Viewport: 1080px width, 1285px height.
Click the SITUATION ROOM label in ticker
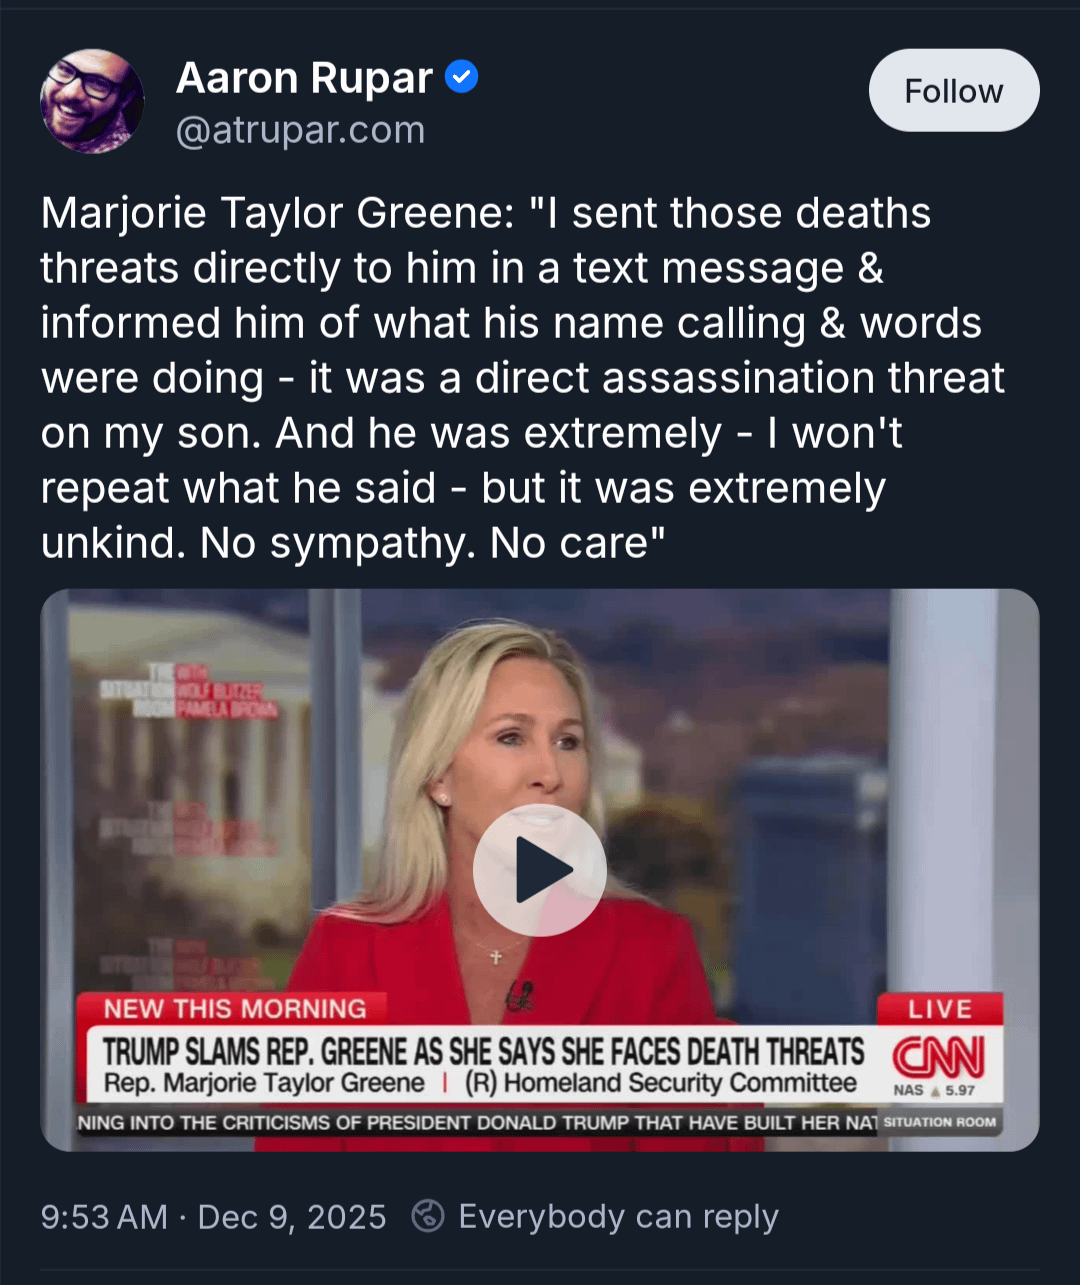click(940, 1122)
